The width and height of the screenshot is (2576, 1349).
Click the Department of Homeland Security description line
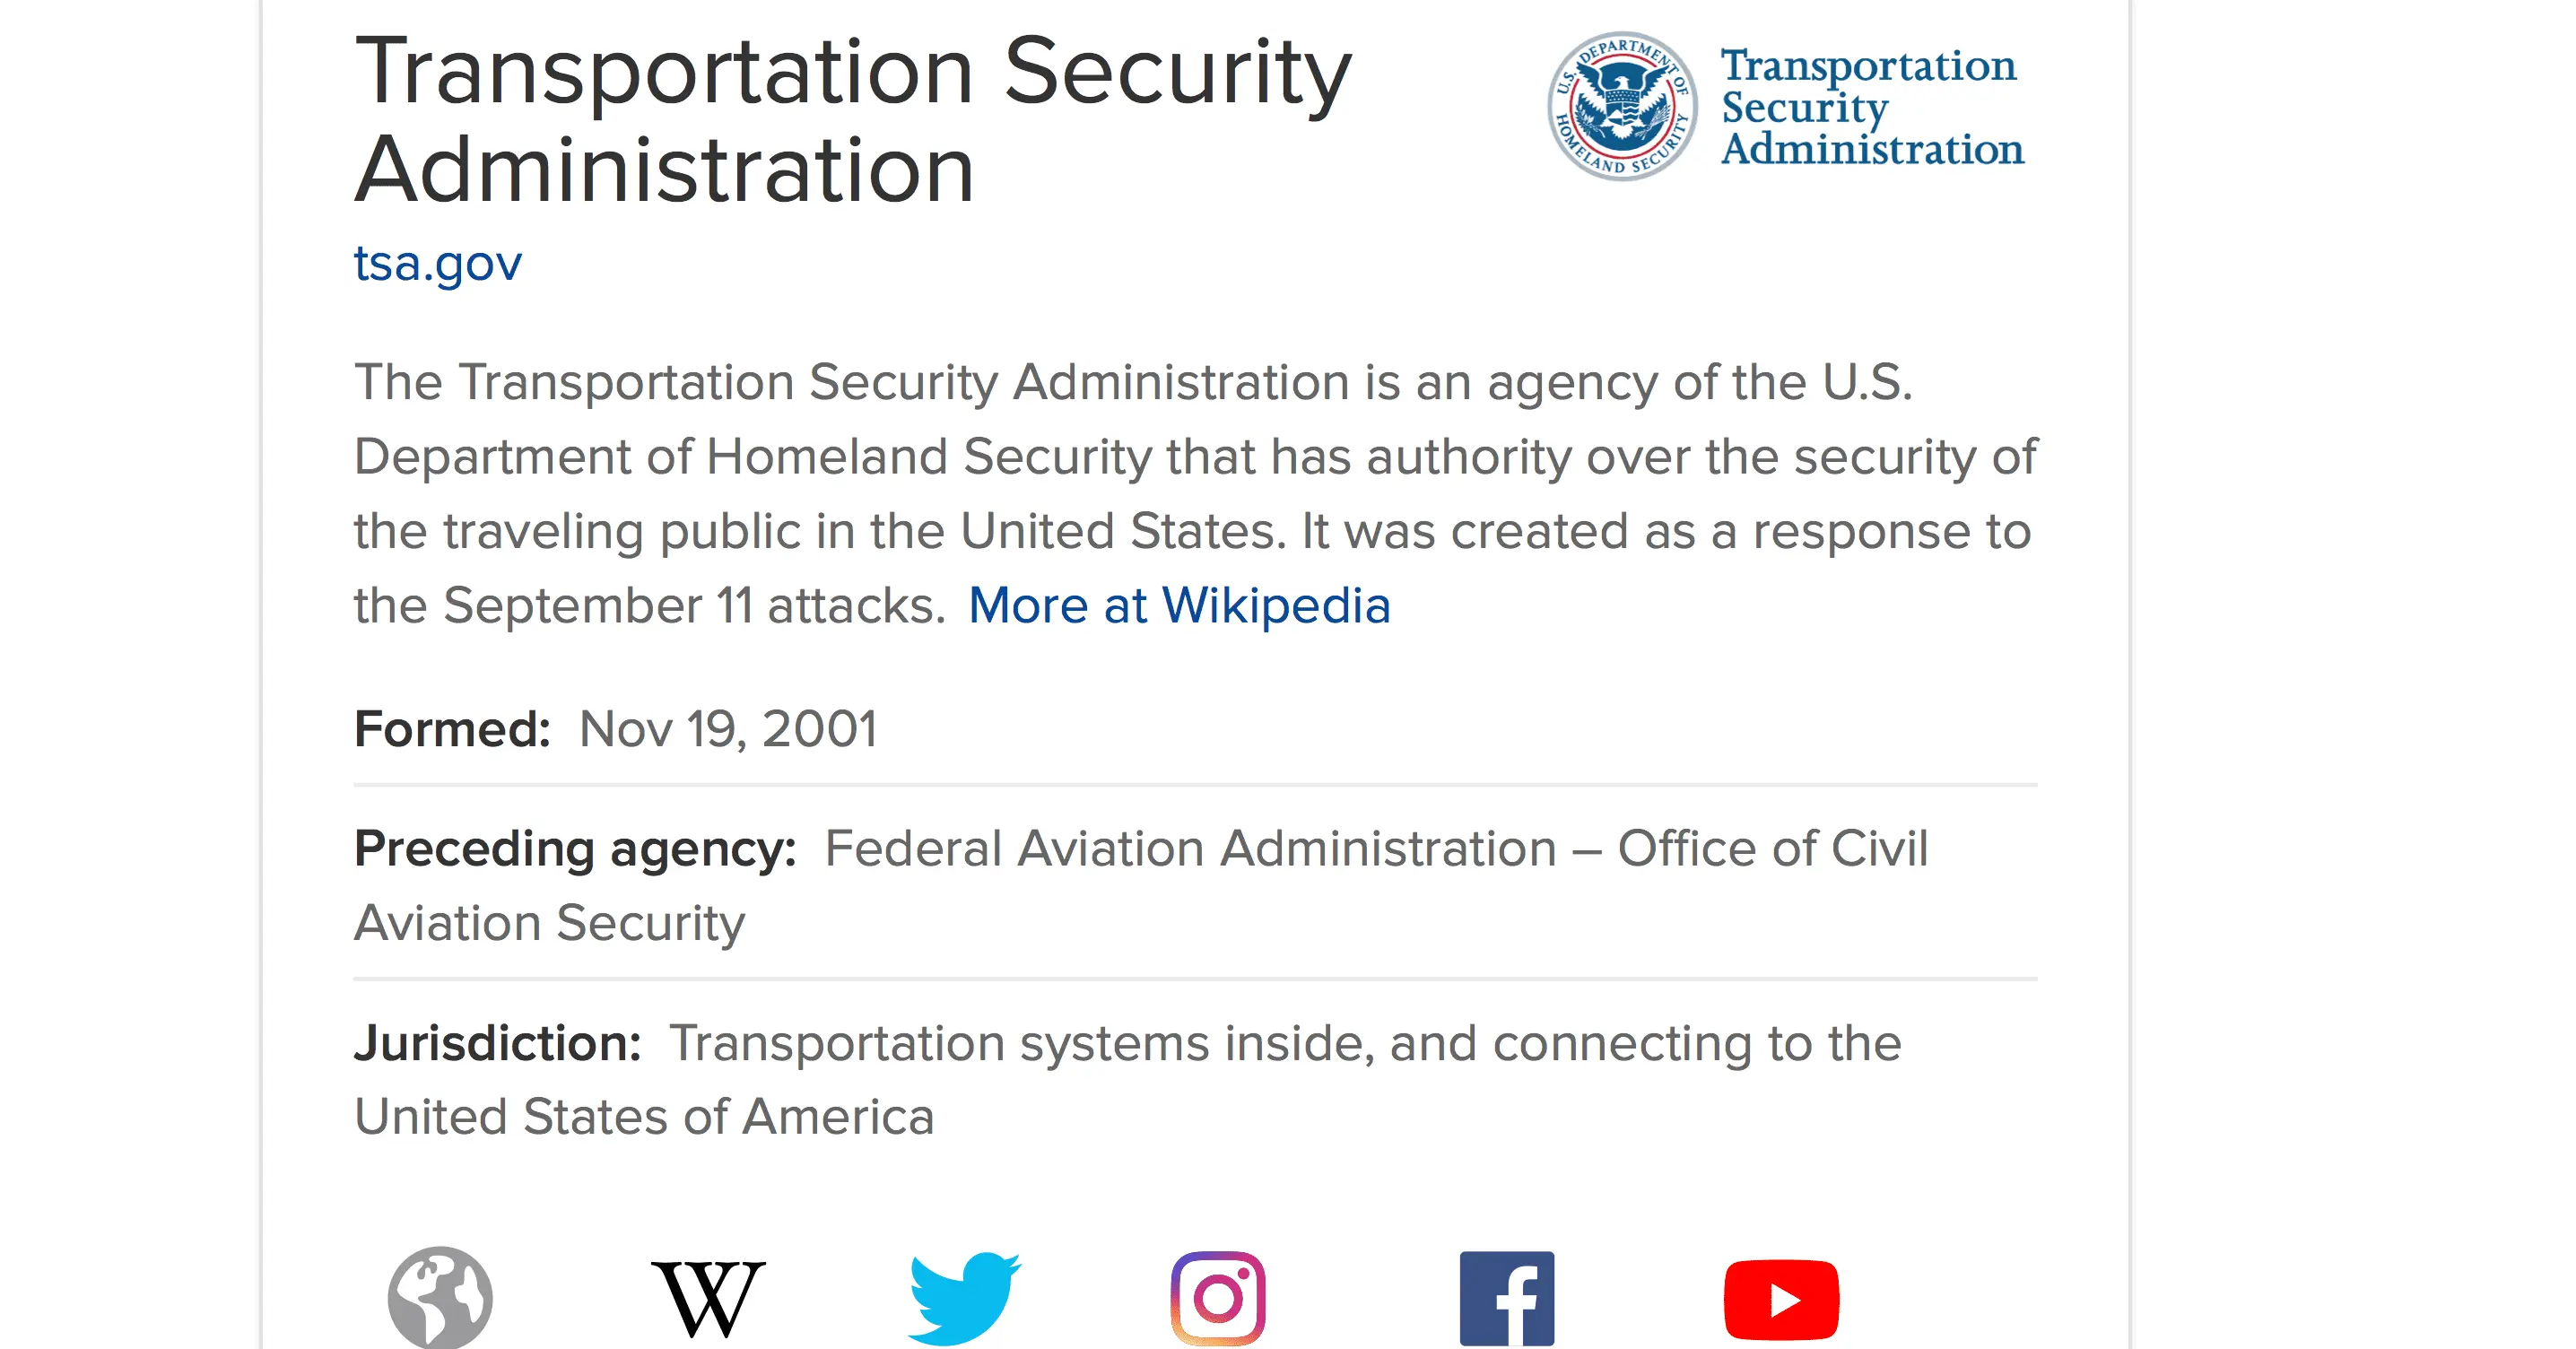click(1194, 457)
